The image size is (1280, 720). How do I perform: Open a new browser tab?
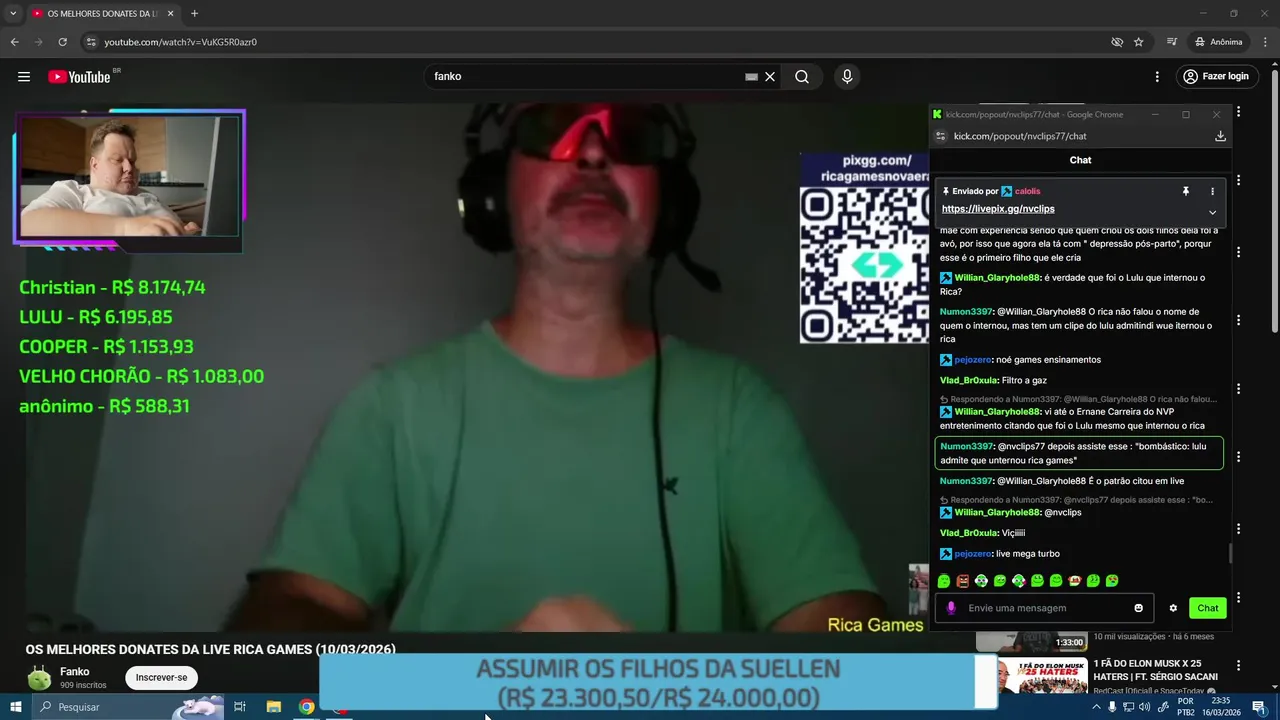tap(194, 14)
